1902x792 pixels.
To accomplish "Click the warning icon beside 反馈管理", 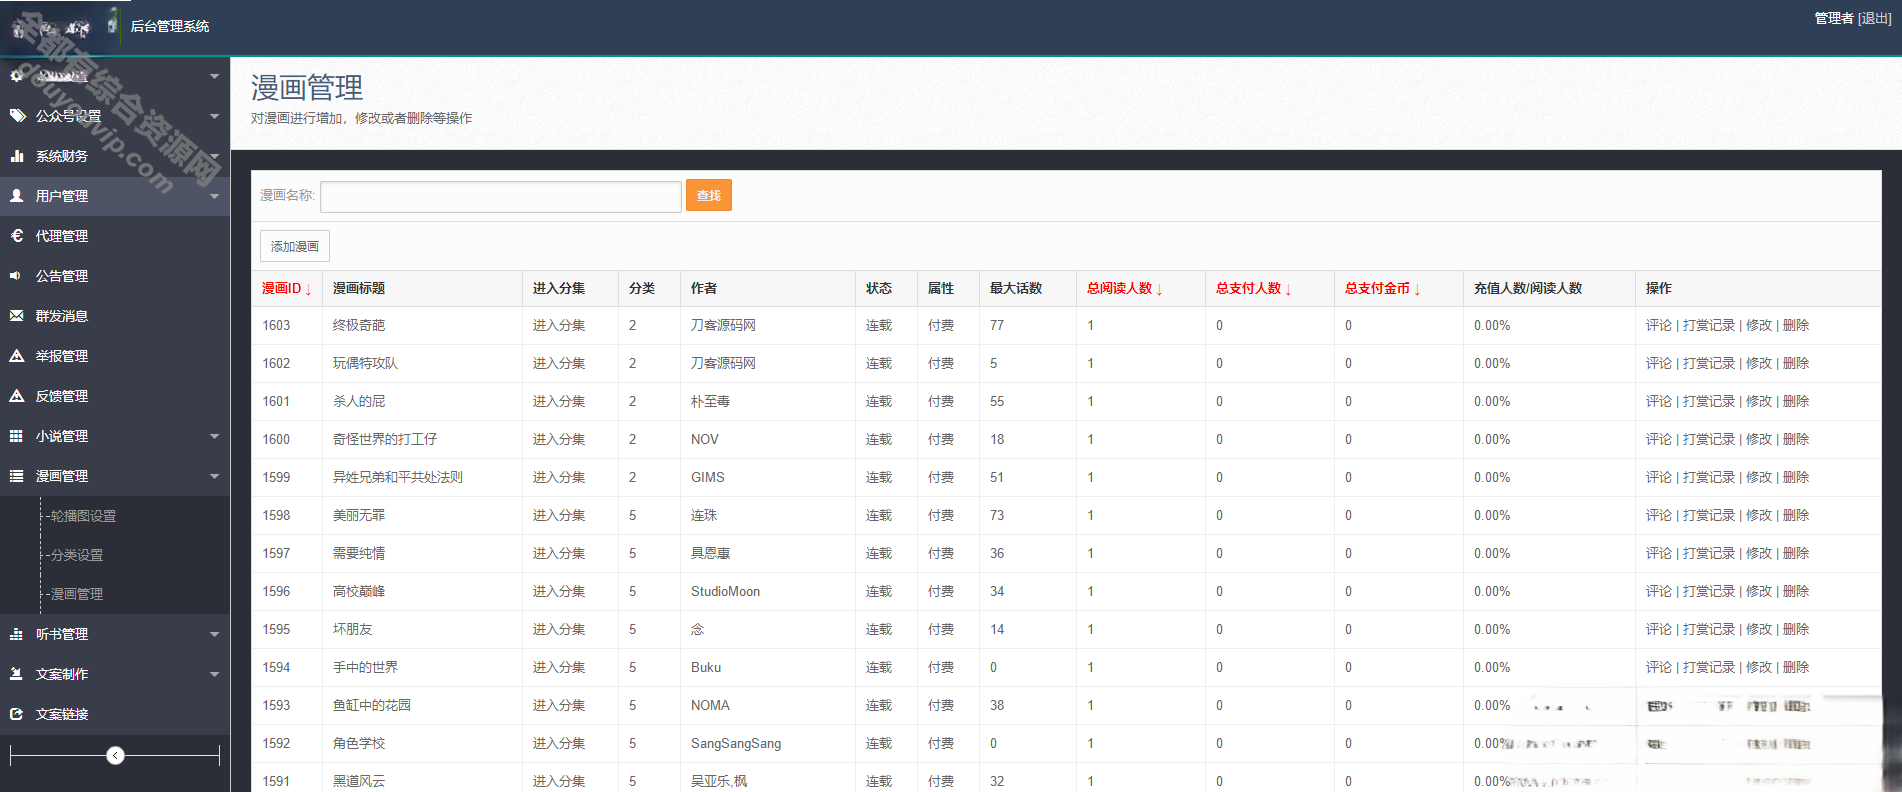I will (x=17, y=396).
